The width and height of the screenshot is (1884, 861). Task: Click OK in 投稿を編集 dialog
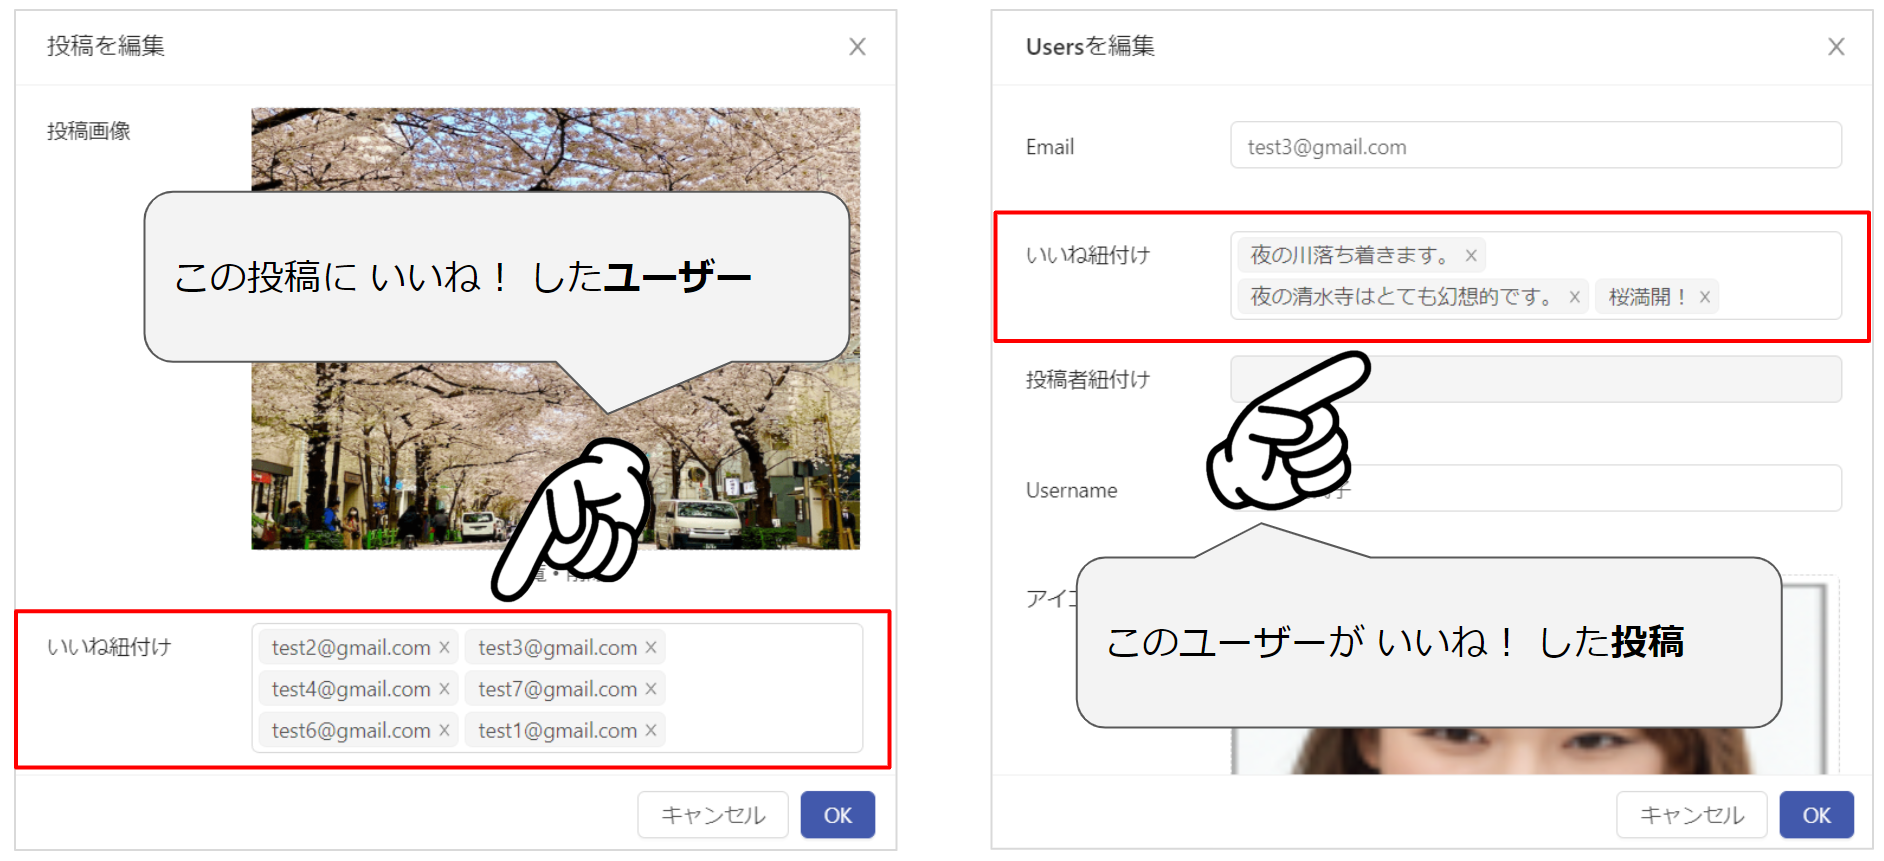click(838, 815)
